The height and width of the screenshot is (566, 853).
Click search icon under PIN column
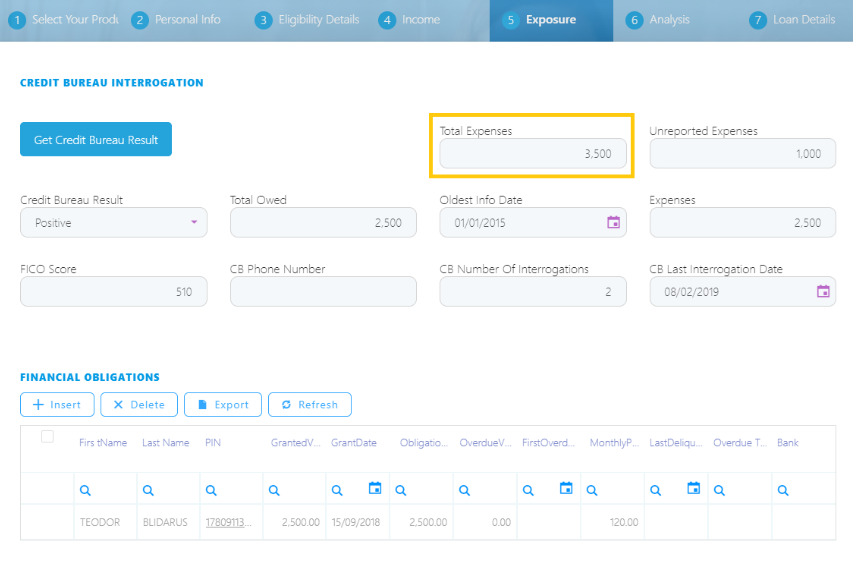[x=211, y=490]
